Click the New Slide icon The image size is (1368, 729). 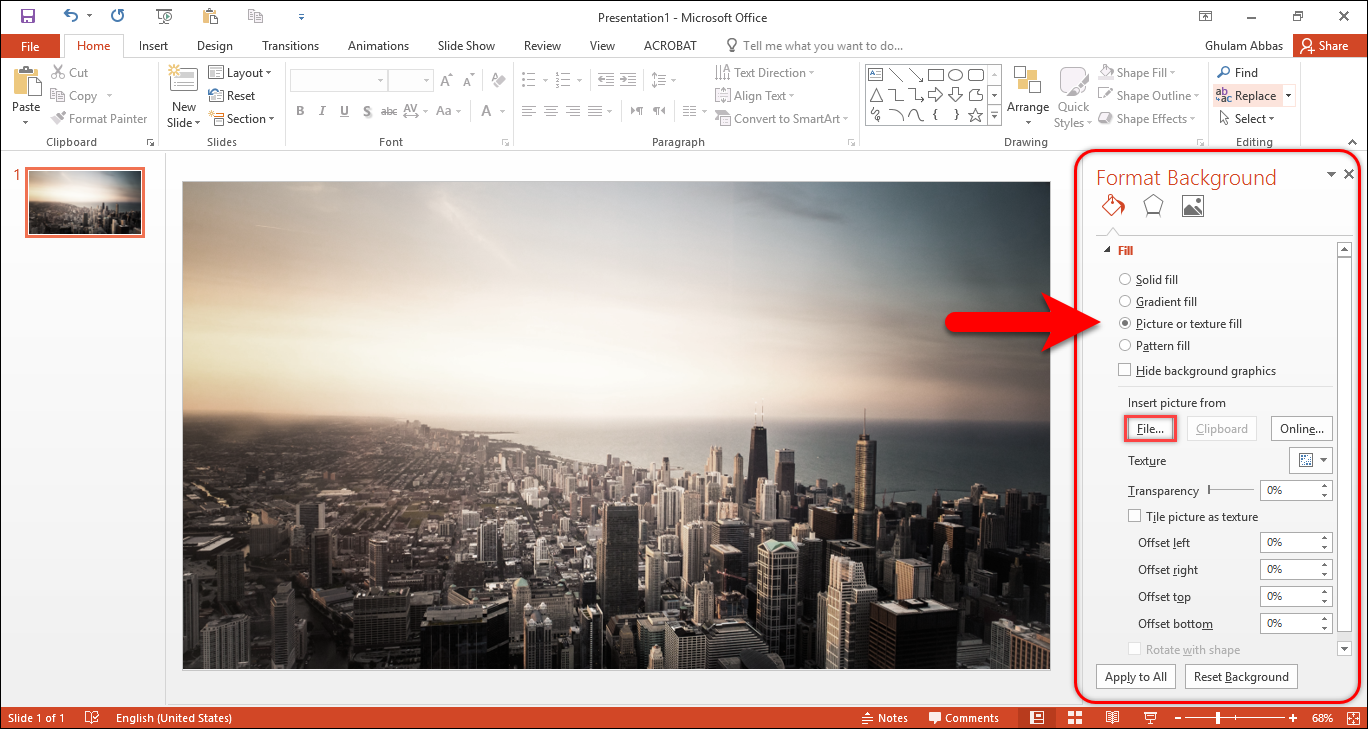tap(184, 87)
